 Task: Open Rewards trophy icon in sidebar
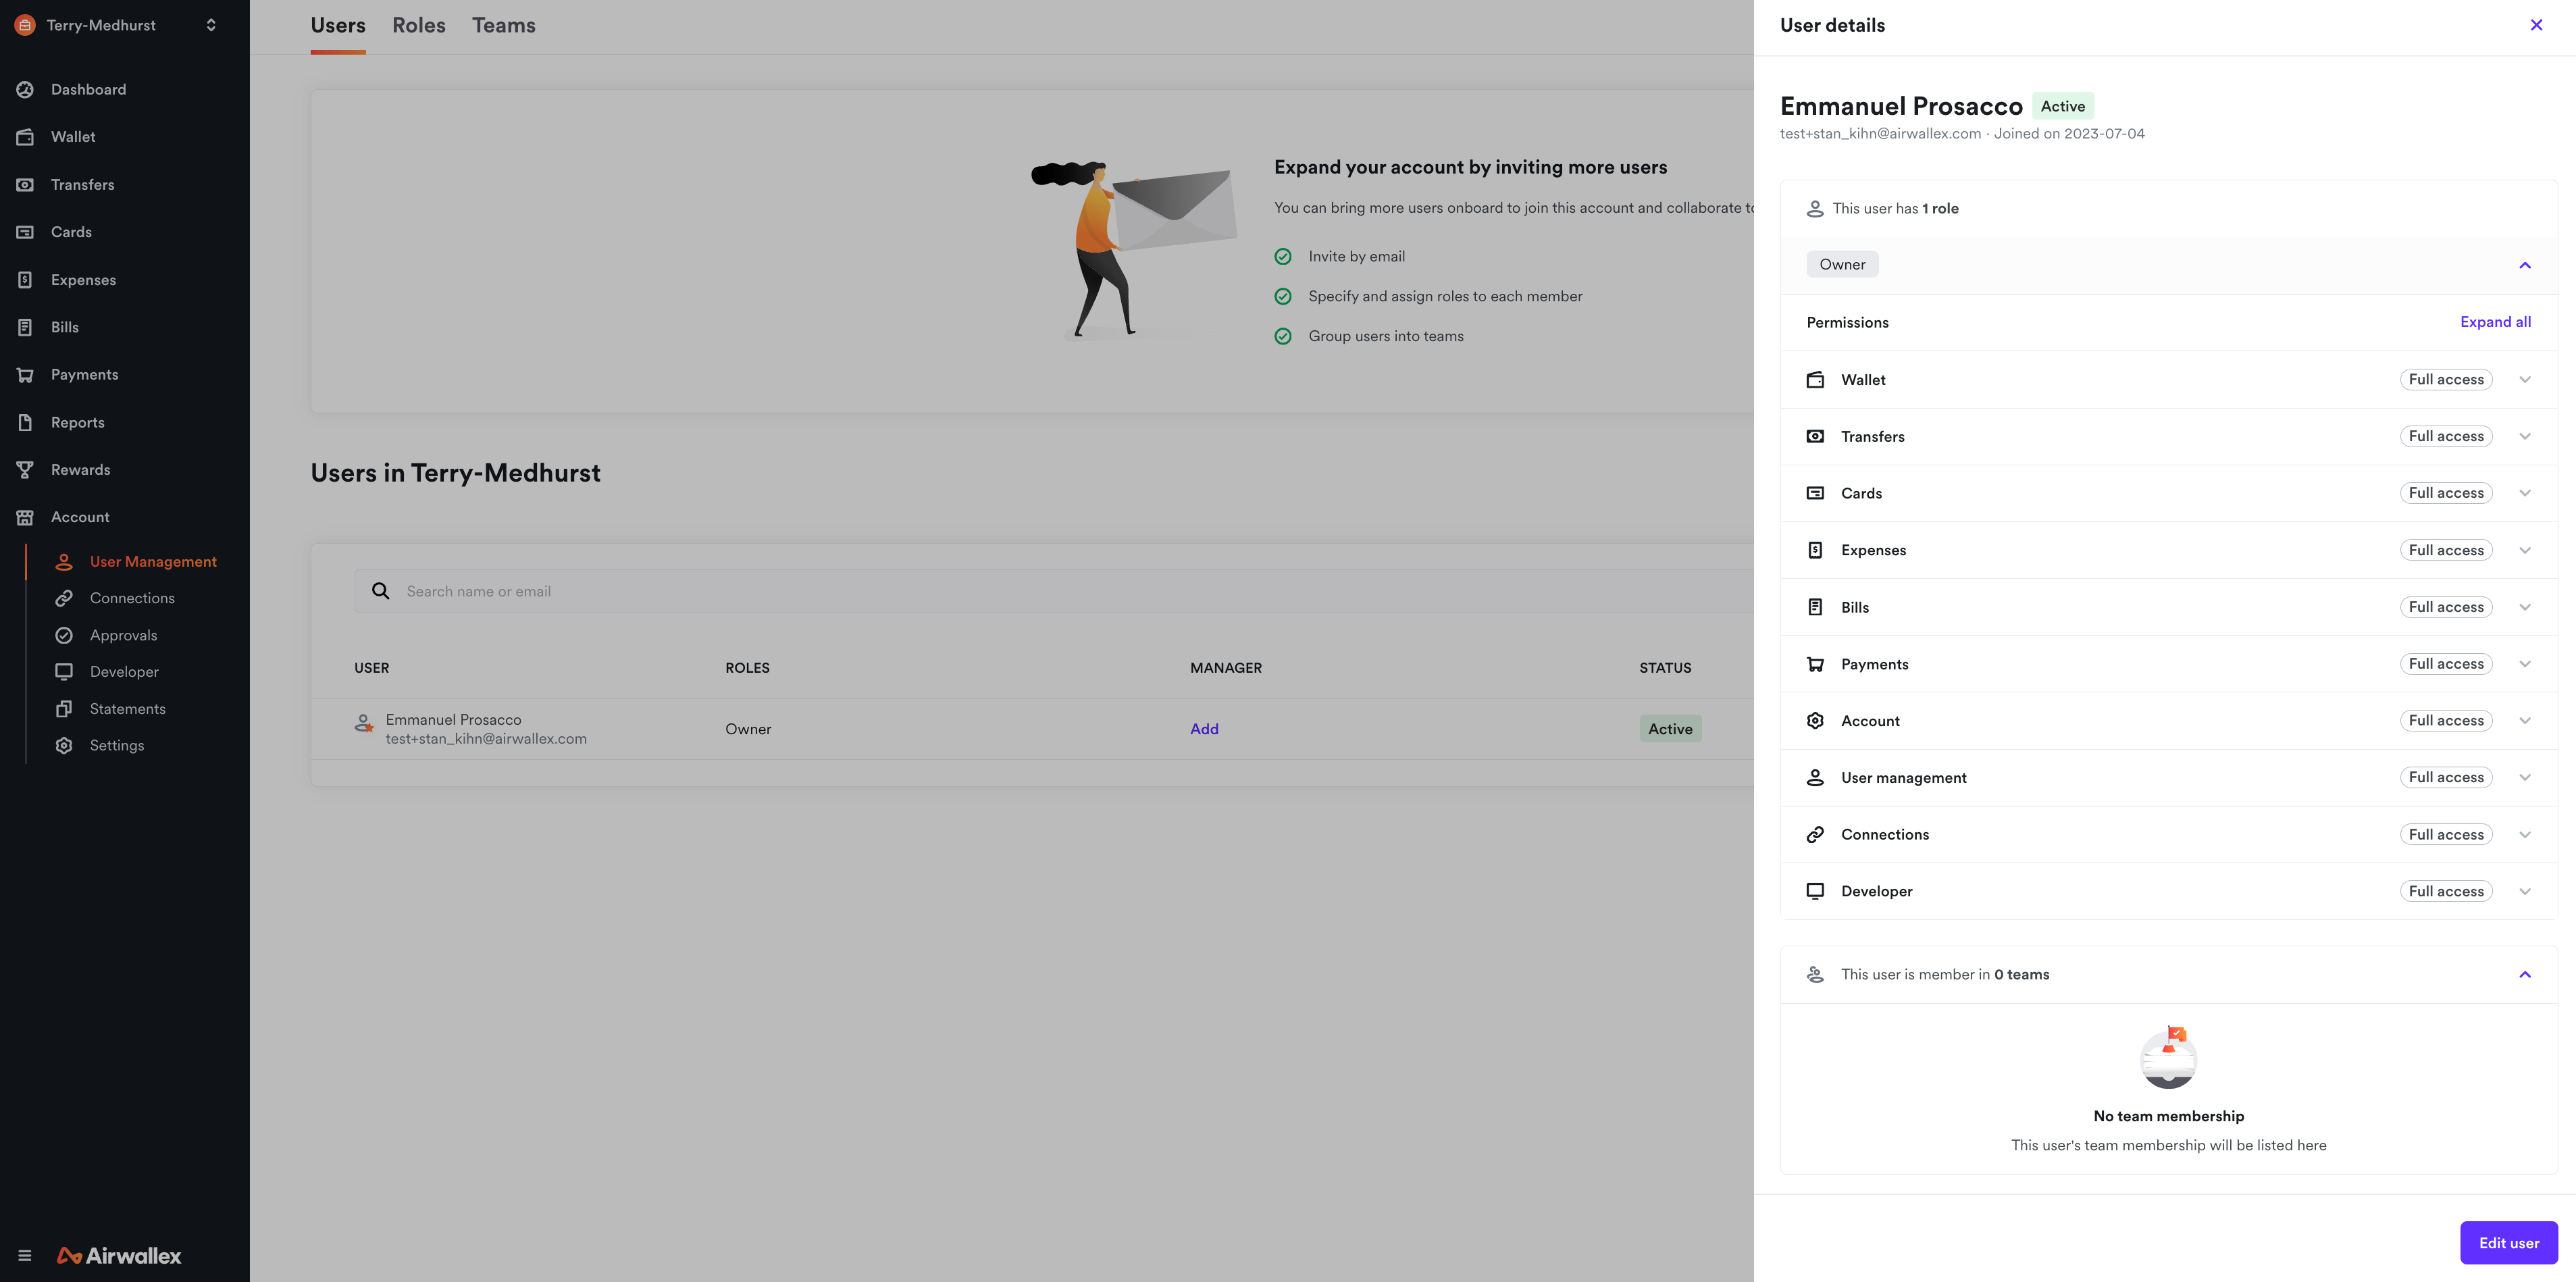tap(25, 470)
